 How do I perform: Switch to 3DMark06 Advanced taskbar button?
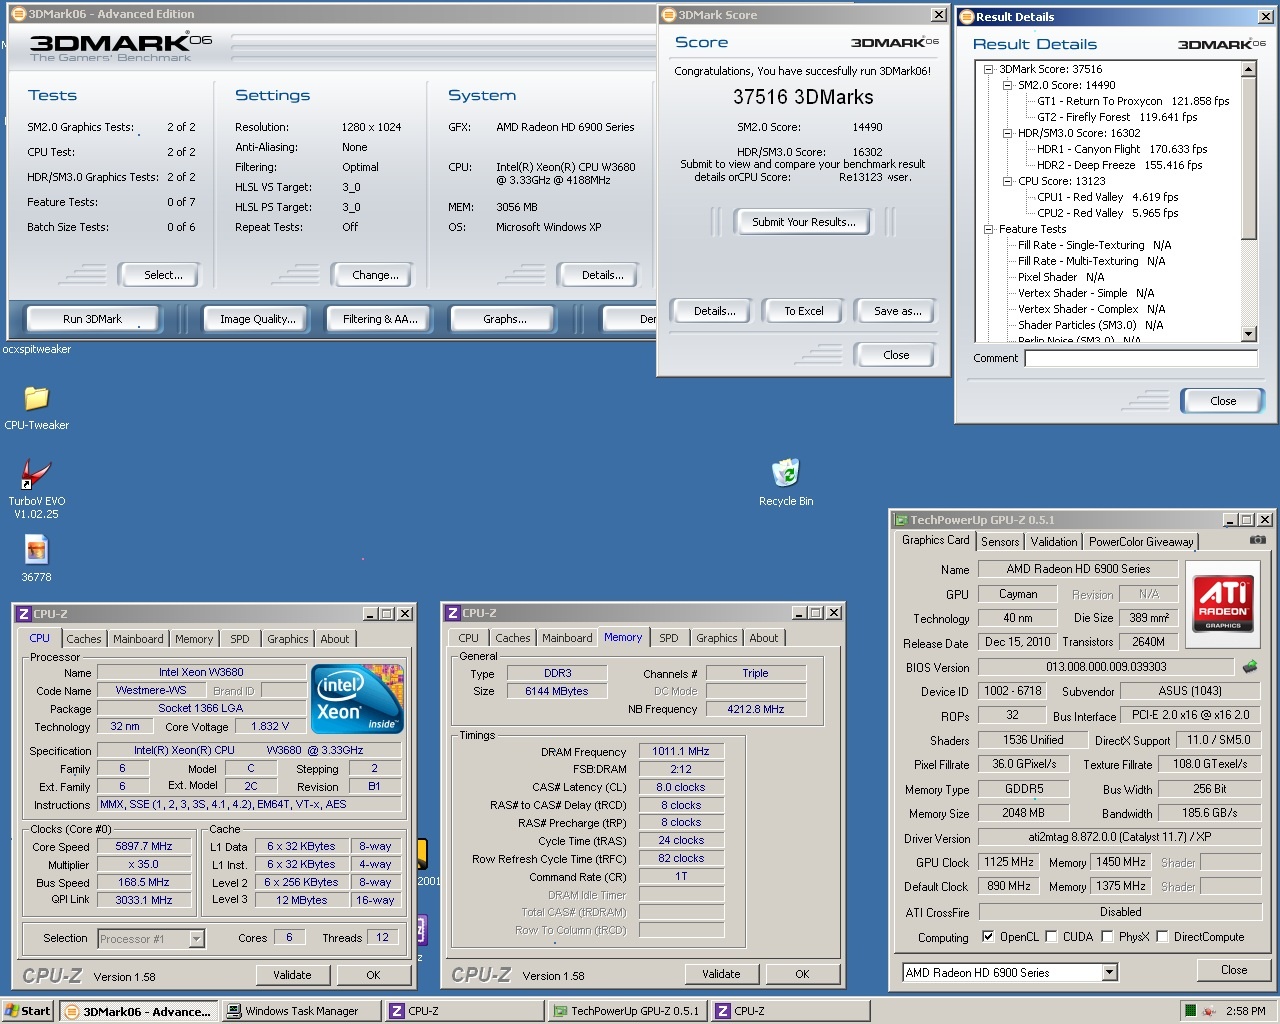138,1011
